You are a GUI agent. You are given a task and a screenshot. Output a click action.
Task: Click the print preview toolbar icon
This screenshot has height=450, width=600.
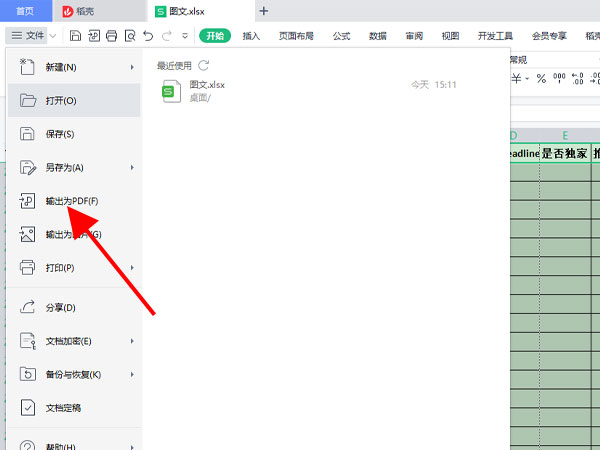[x=130, y=36]
